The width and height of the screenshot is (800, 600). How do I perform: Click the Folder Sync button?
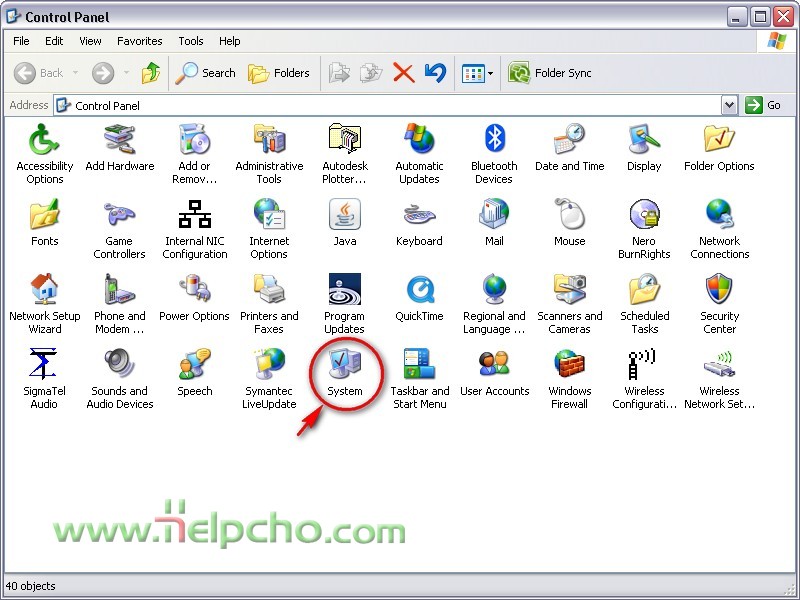pyautogui.click(x=550, y=73)
